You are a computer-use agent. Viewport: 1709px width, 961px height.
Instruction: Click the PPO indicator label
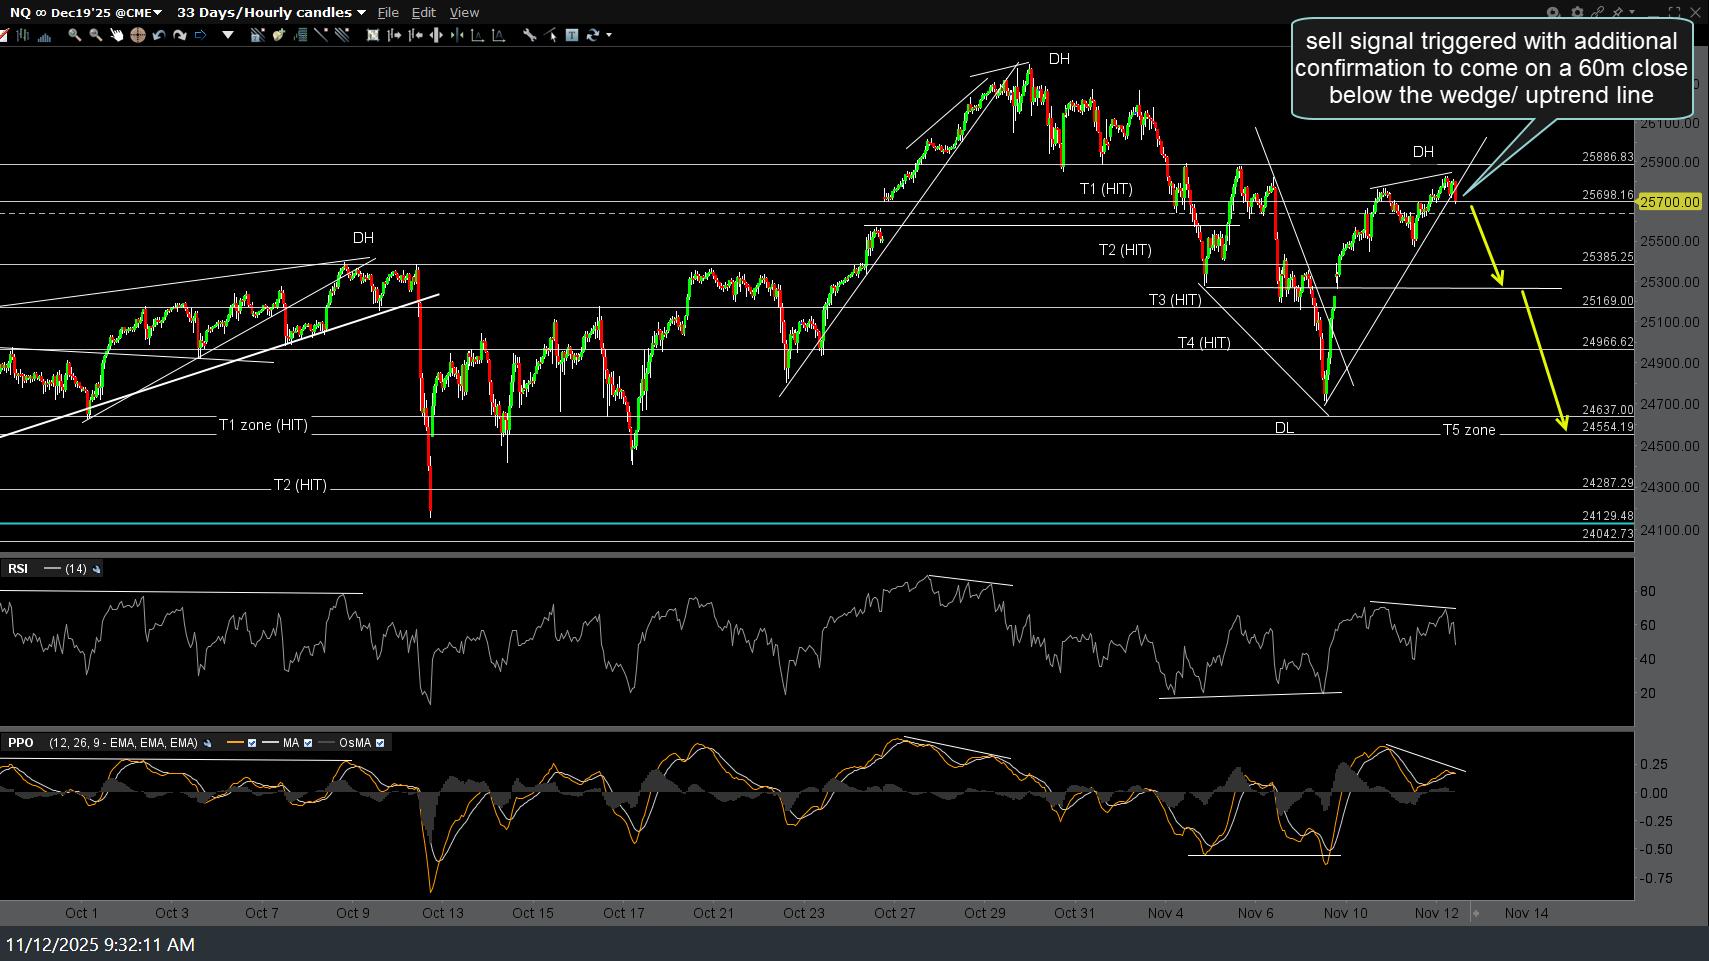click(21, 743)
